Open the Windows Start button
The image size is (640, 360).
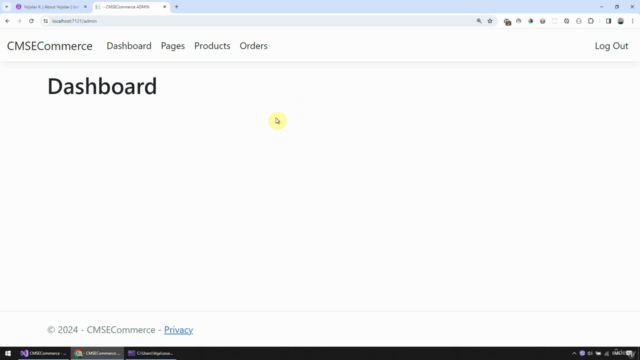pyautogui.click(x=8, y=353)
